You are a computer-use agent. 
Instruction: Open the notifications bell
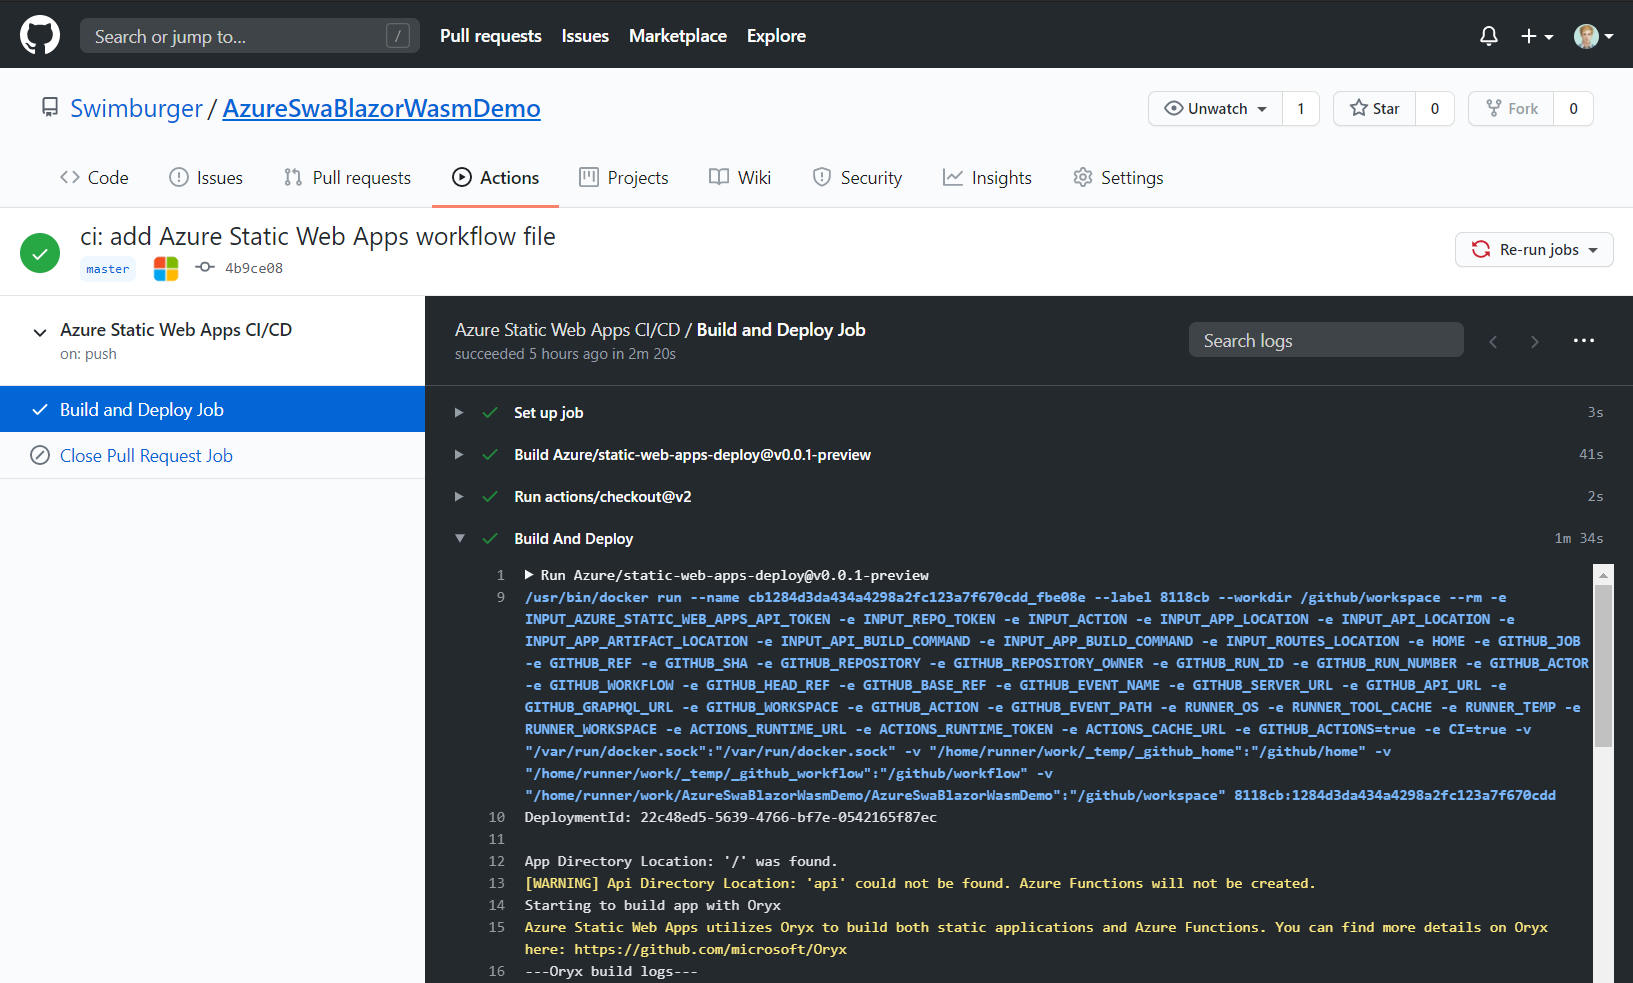(x=1489, y=36)
